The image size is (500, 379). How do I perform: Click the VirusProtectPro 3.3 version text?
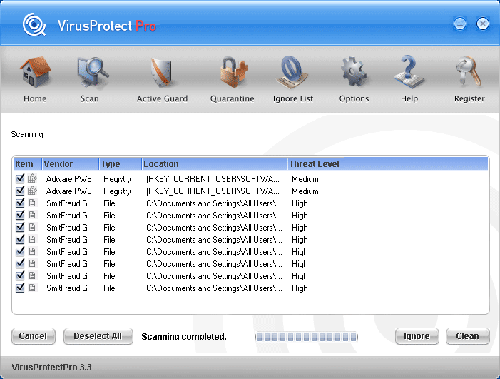(x=51, y=367)
